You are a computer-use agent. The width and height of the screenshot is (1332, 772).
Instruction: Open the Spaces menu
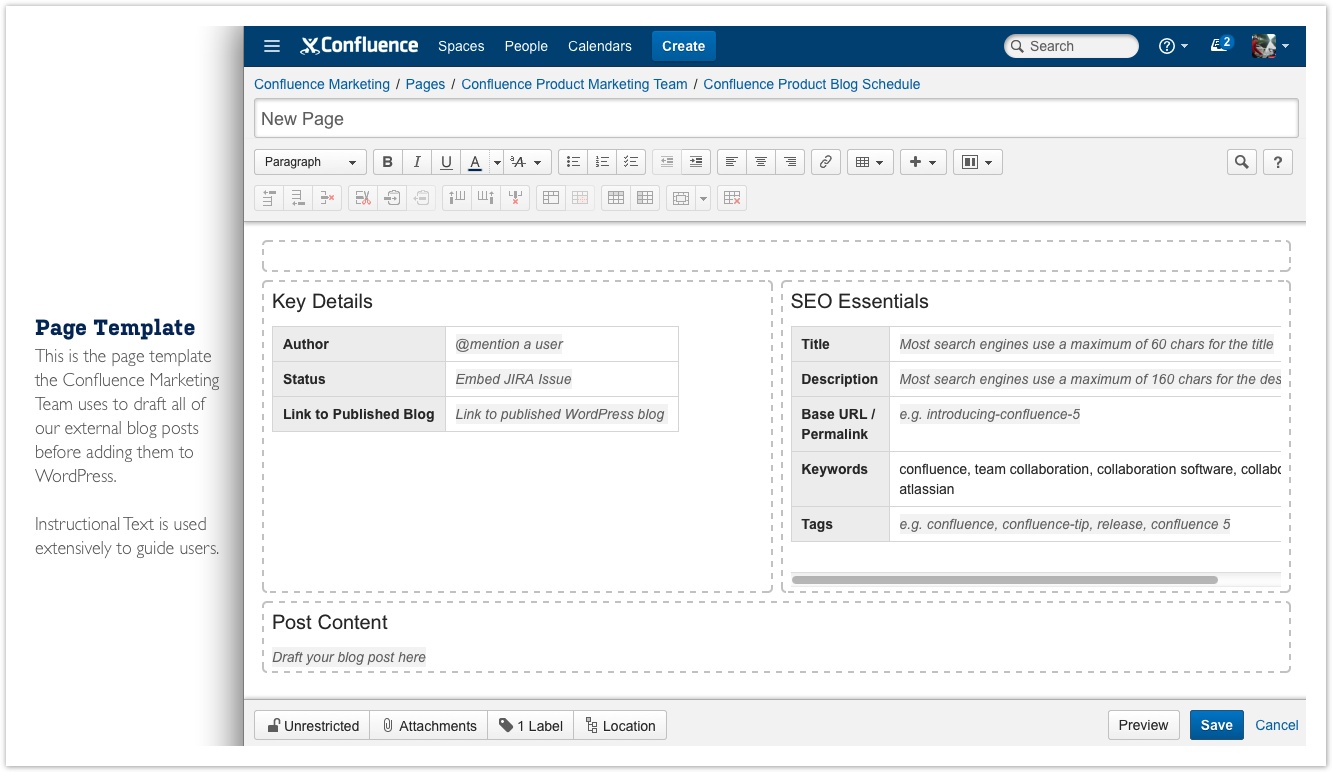(x=461, y=46)
